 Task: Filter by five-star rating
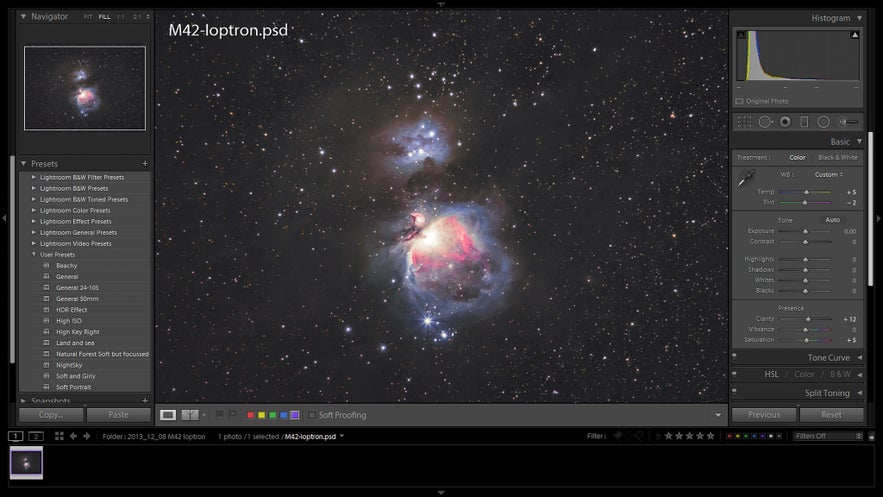pos(711,436)
